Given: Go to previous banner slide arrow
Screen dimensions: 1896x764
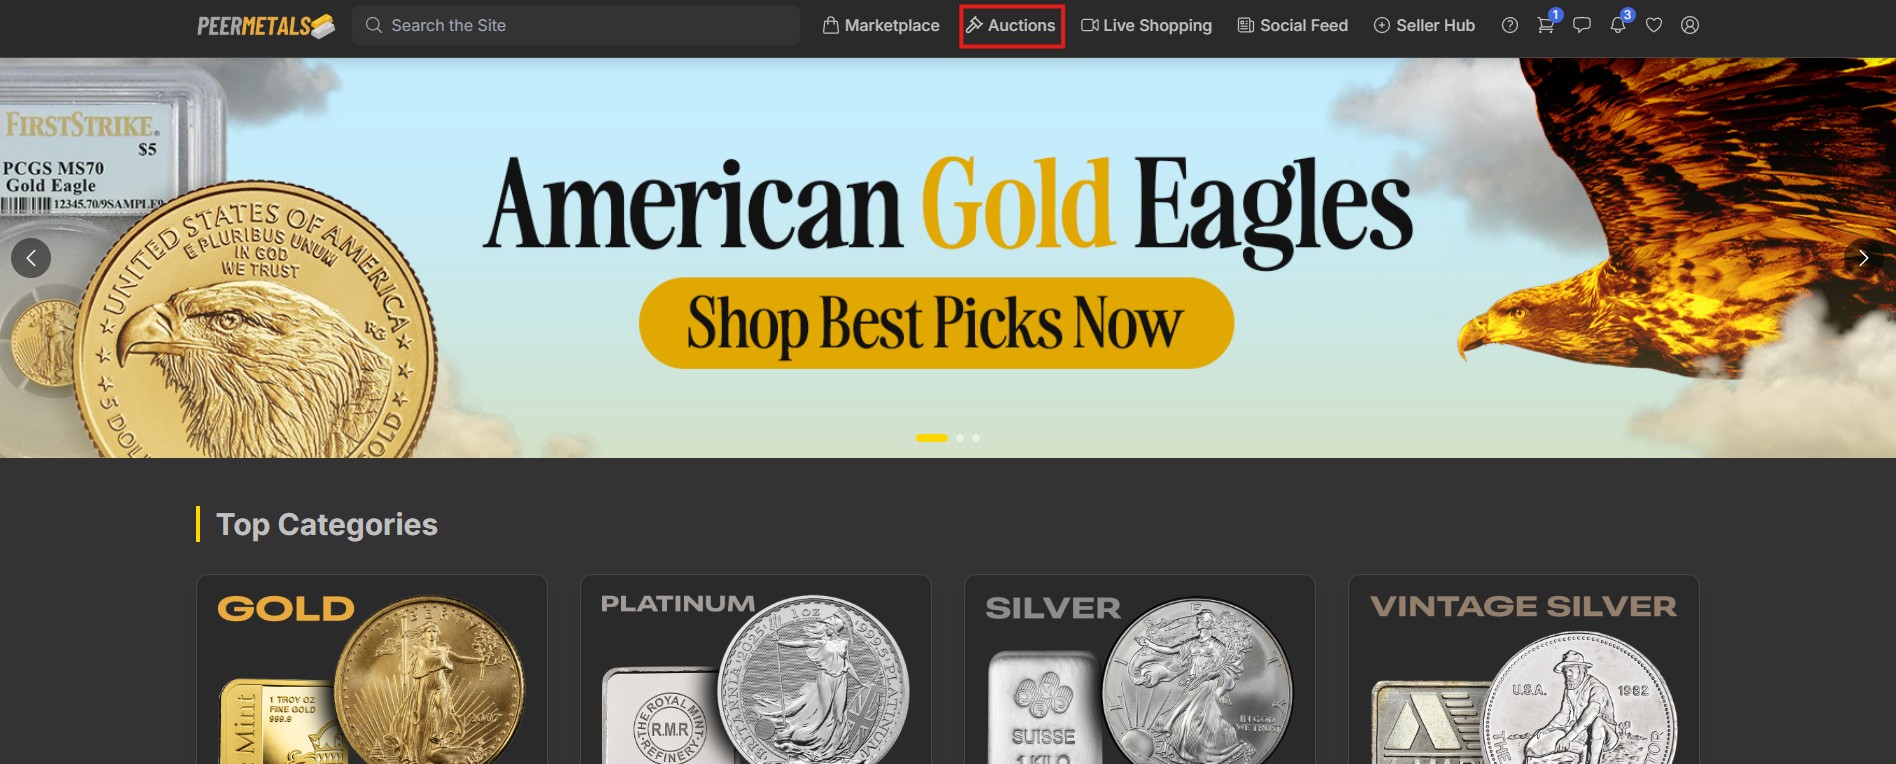Looking at the screenshot, I should (31, 258).
